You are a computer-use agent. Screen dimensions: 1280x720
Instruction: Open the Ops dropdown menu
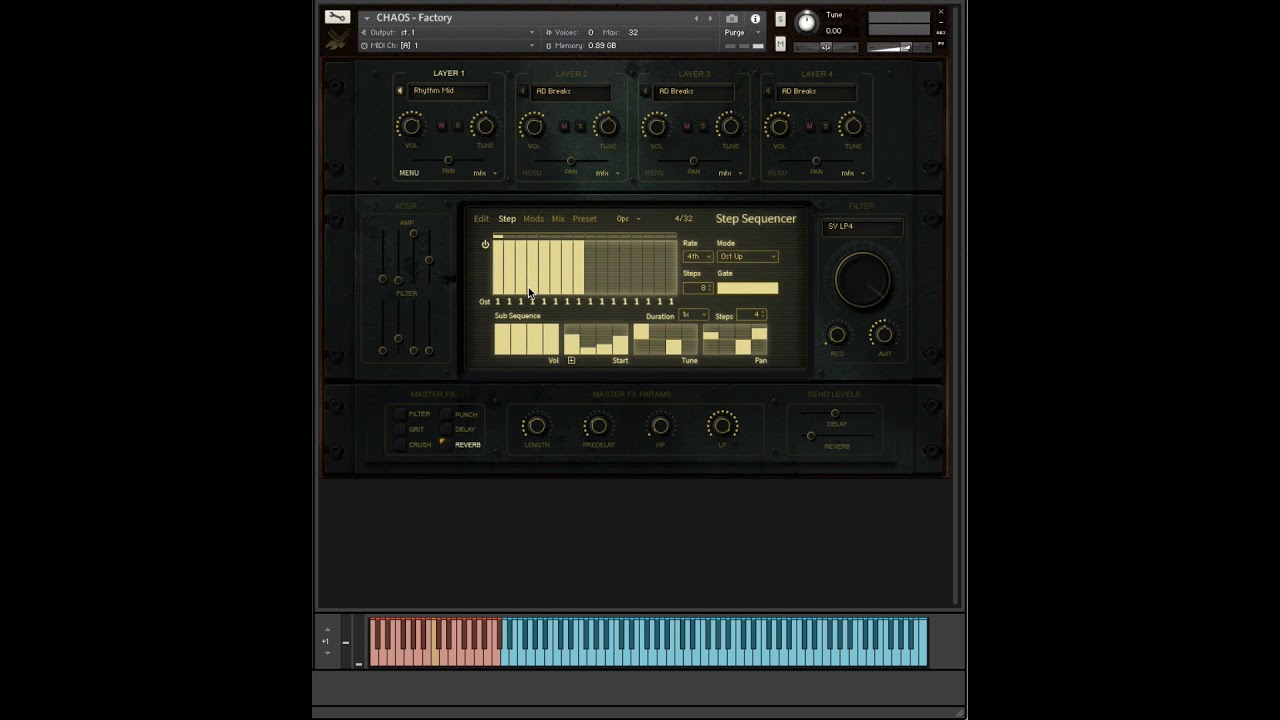[628, 219]
